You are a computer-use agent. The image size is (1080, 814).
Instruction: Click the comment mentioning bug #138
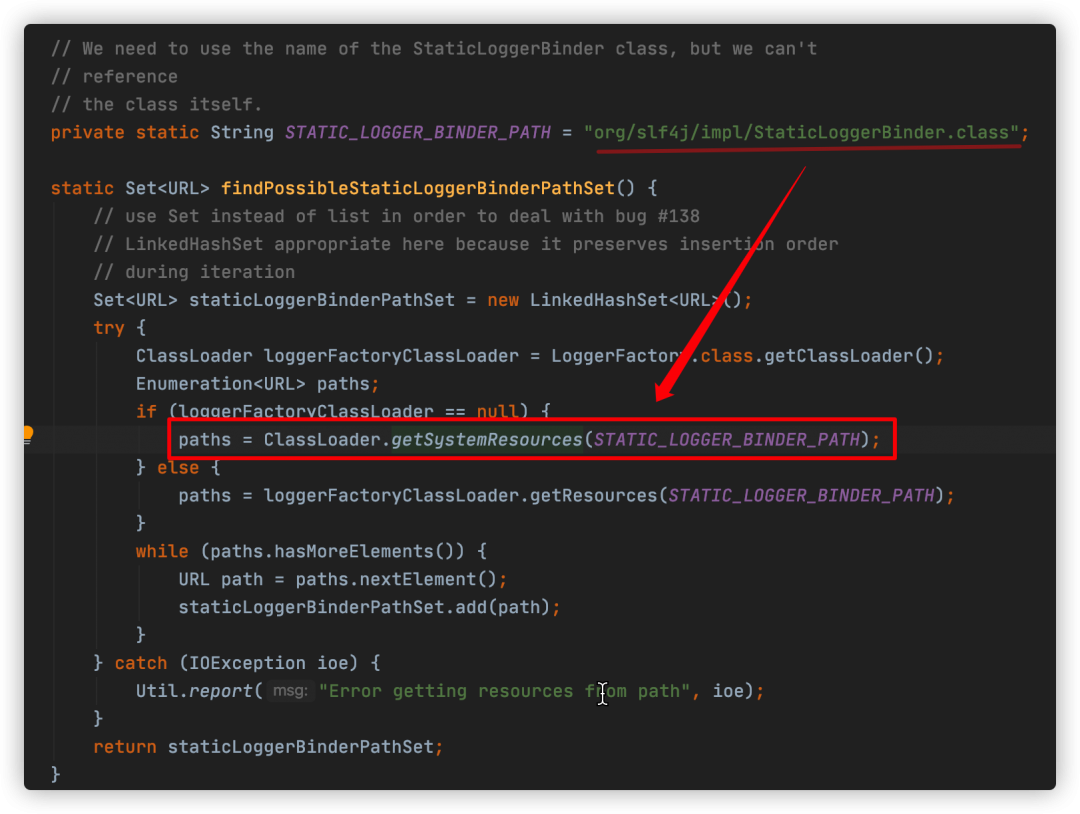coord(397,216)
